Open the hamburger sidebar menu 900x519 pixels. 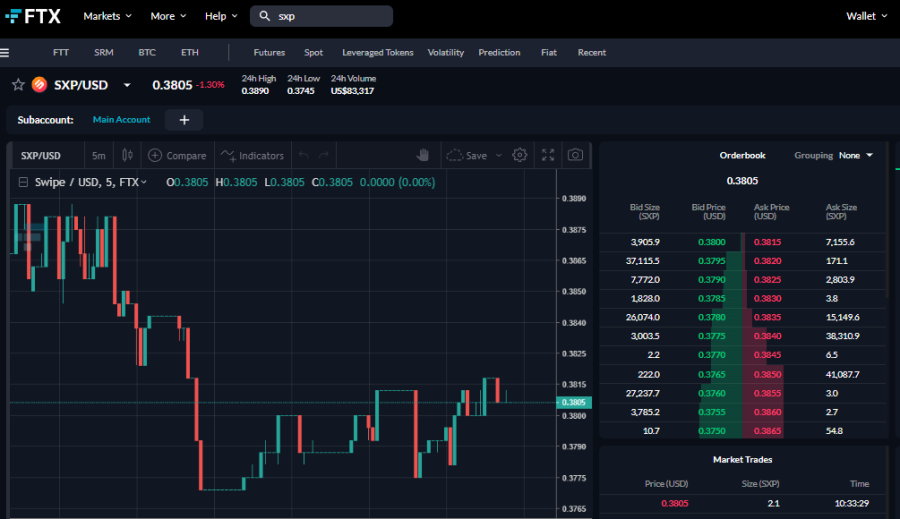coord(5,53)
